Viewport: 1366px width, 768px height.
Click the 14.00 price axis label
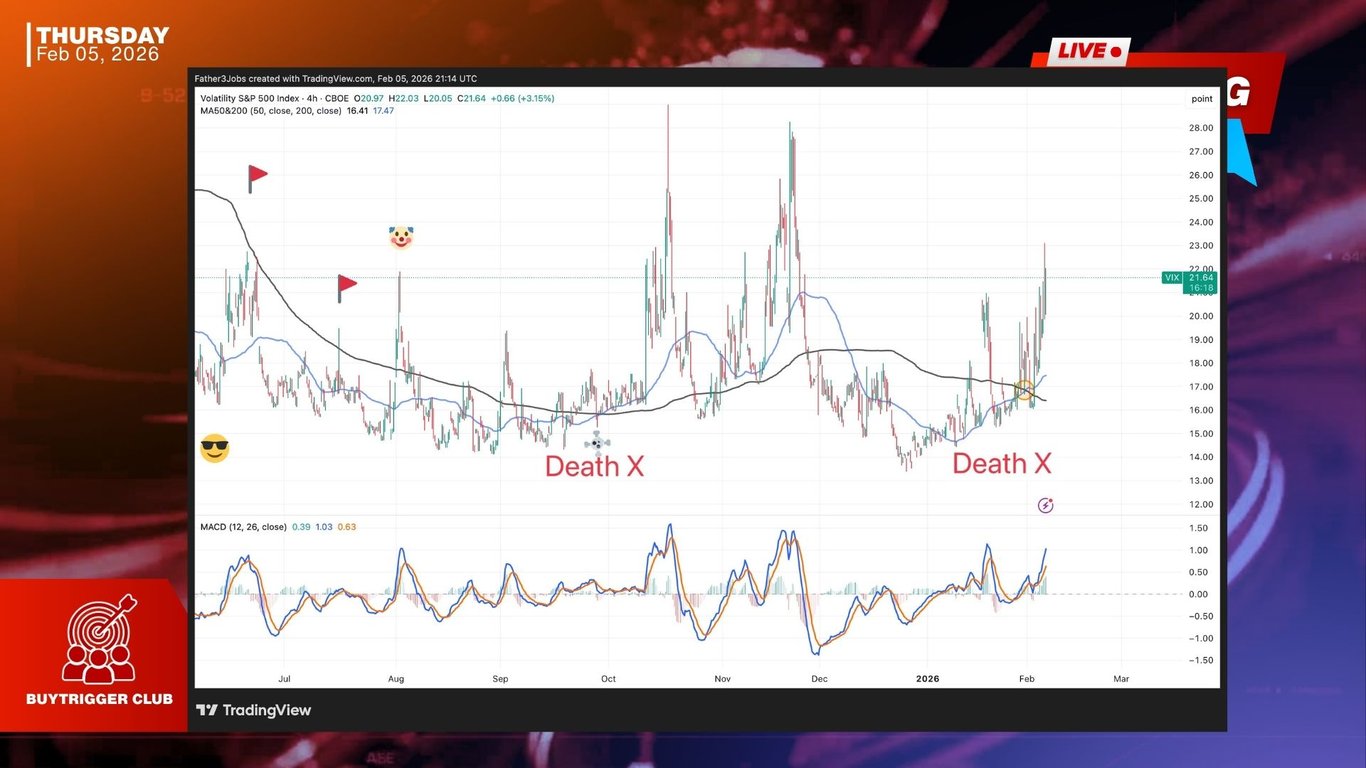[x=1201, y=457]
